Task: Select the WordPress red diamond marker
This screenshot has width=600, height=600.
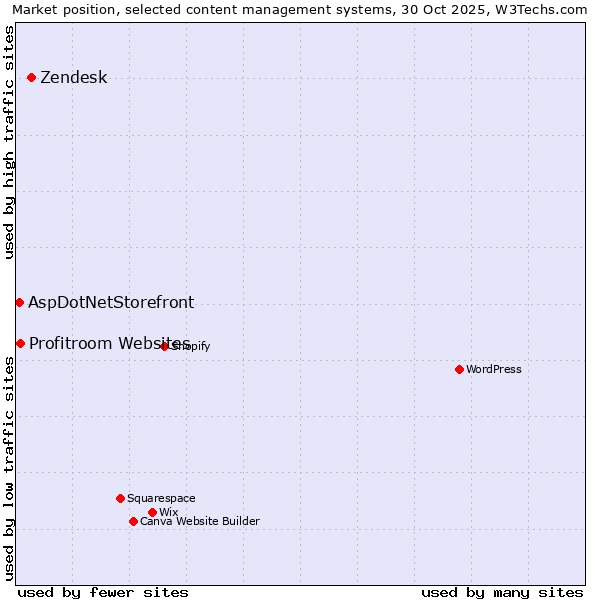Action: tap(459, 369)
